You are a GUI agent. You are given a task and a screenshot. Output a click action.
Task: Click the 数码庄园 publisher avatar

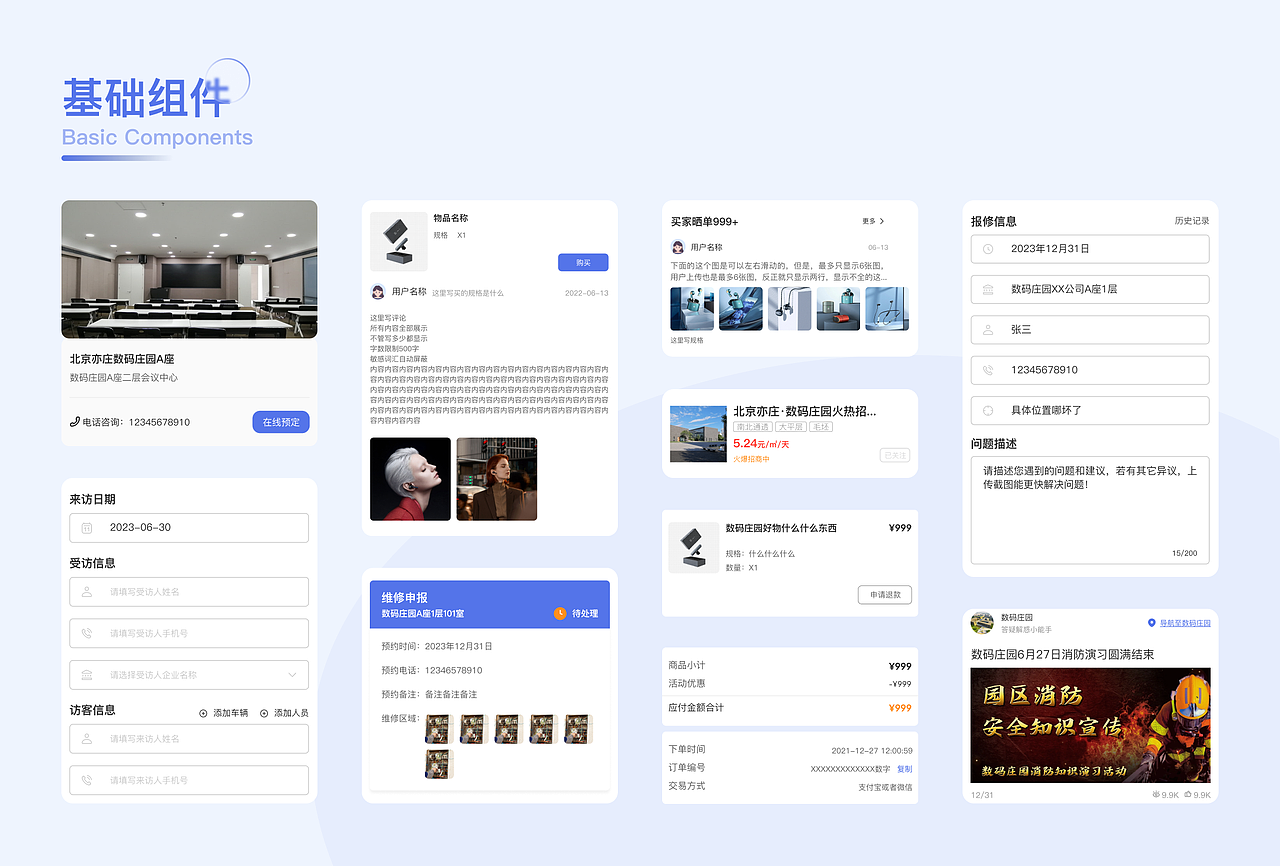click(x=982, y=623)
